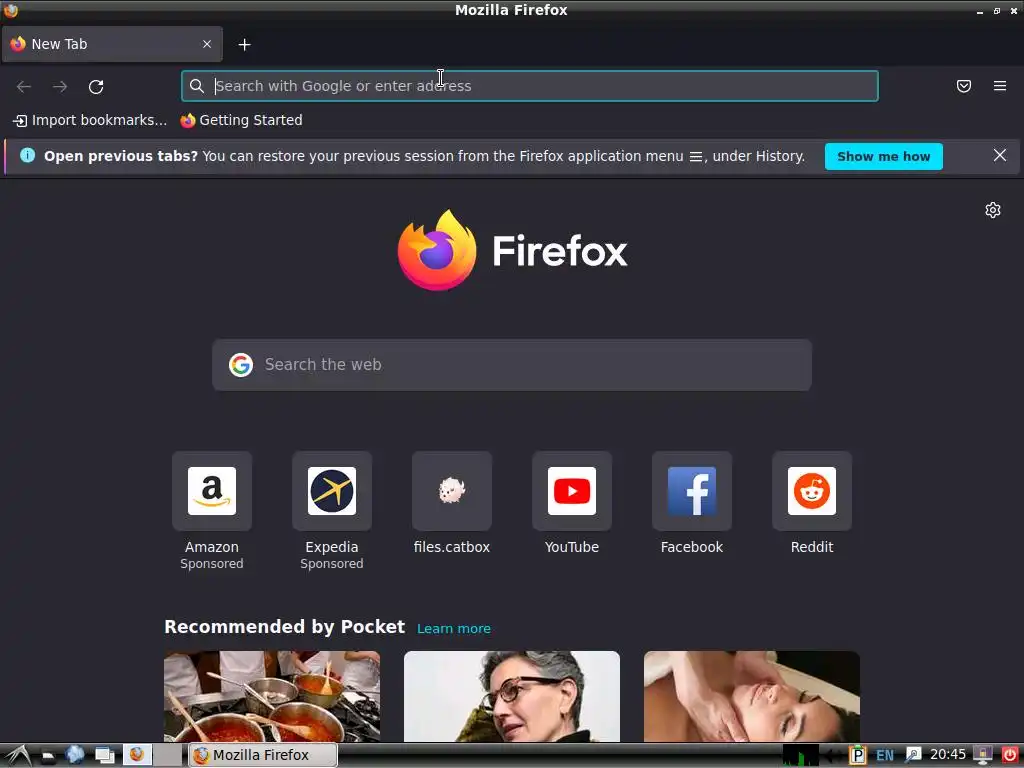Reload the current page
This screenshot has width=1024, height=768.
[x=96, y=86]
